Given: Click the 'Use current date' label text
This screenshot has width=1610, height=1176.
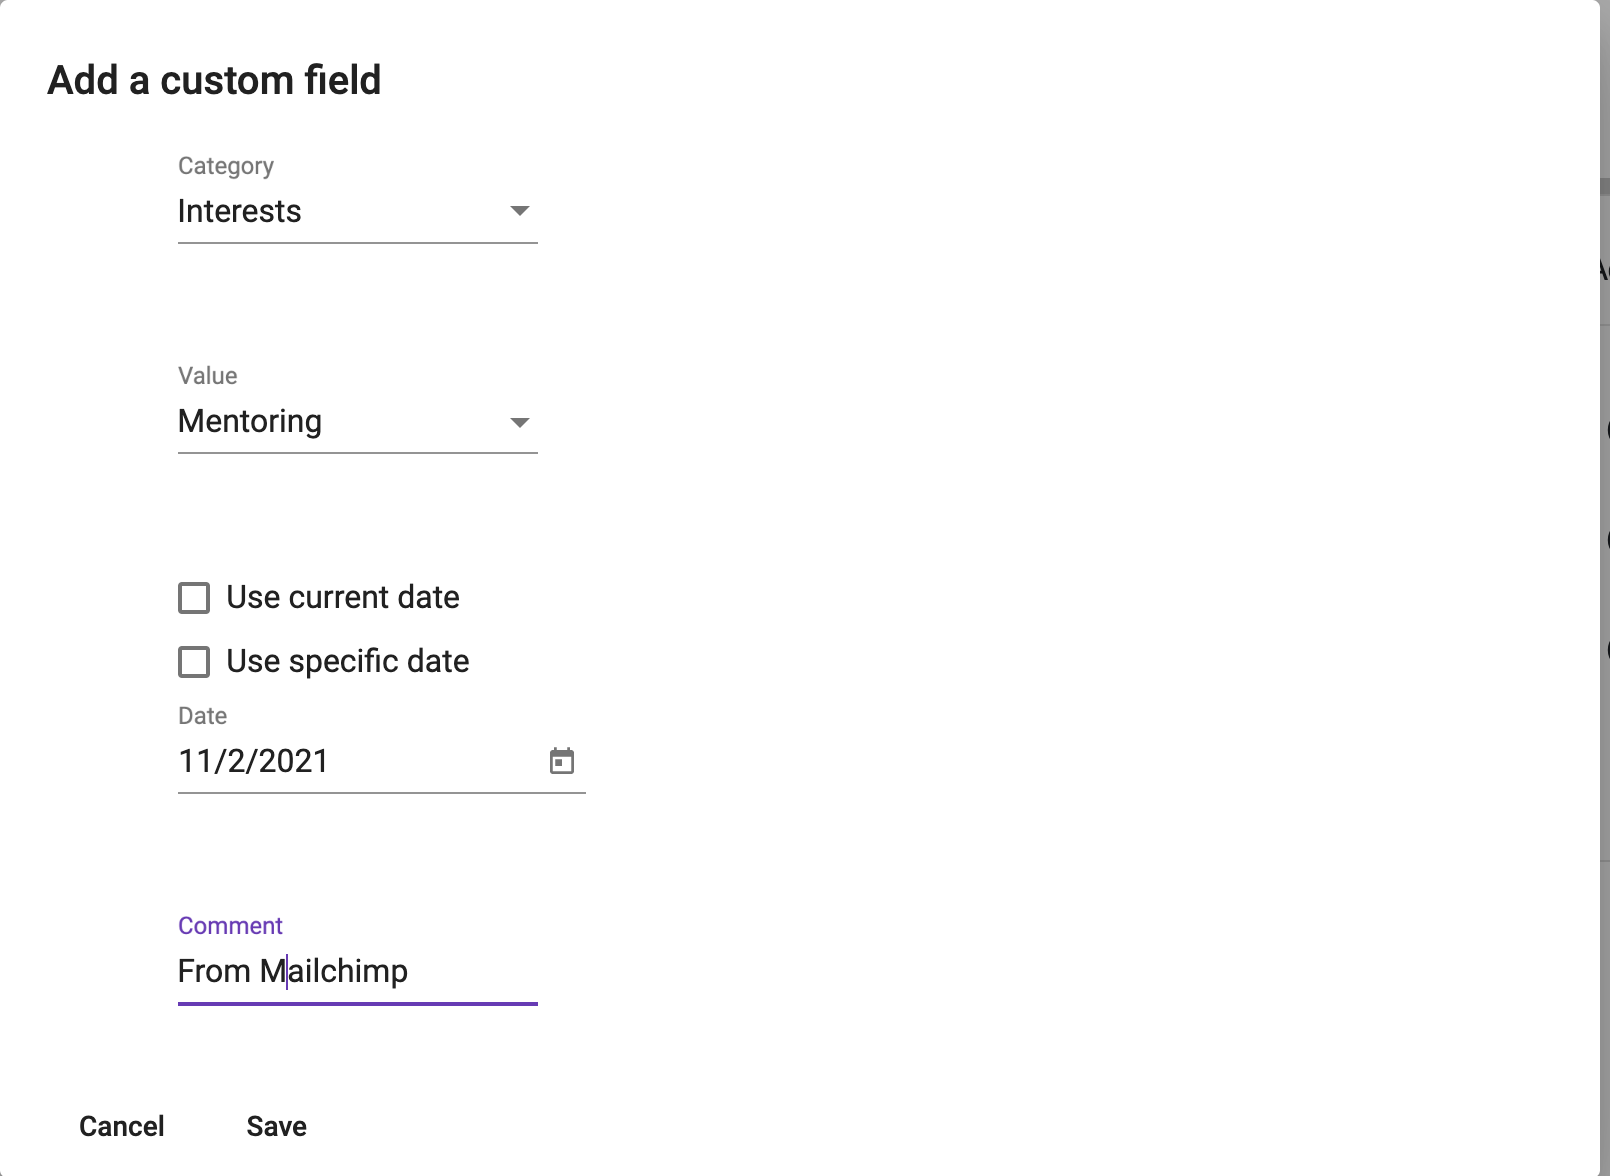Looking at the screenshot, I should point(343,597).
